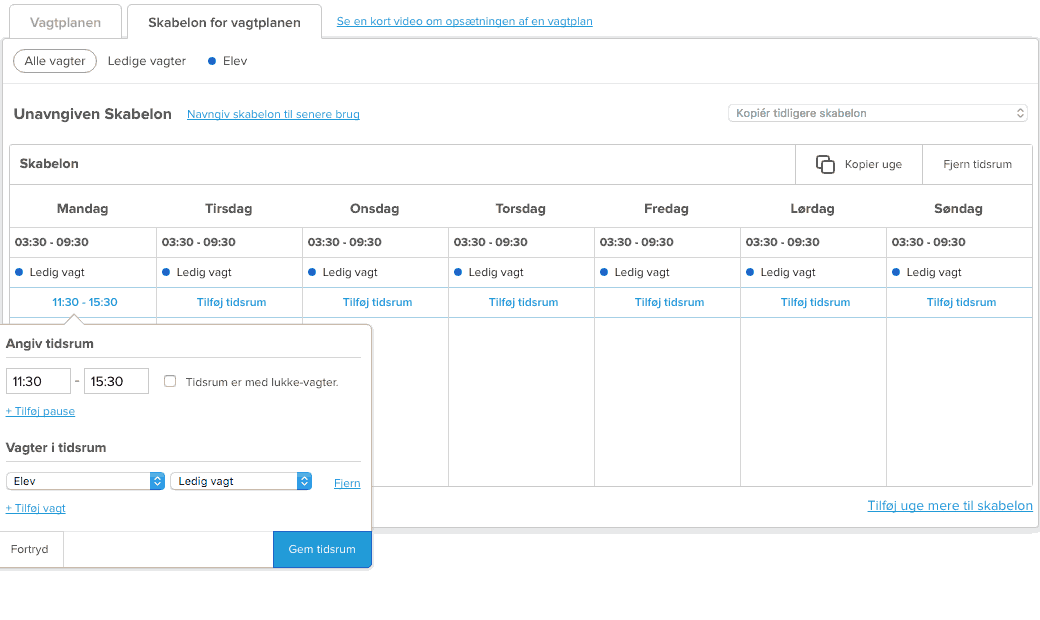The height and width of the screenshot is (620, 1040).
Task: Click blue dot next to Mandag's Ledig vagt
Action: tap(18, 271)
